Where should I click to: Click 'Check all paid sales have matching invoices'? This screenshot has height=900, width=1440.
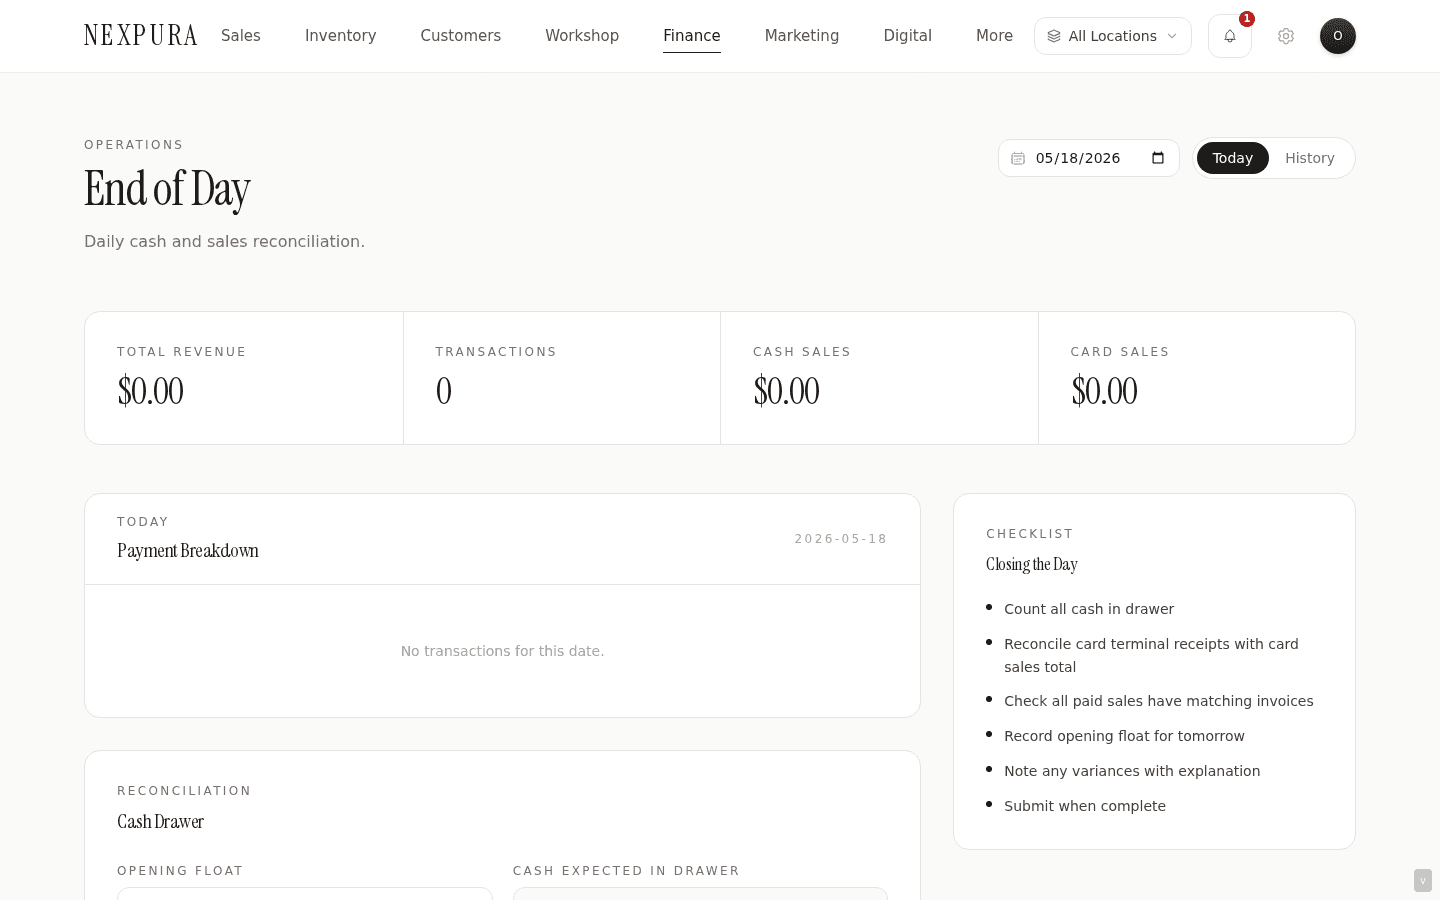point(1159,701)
